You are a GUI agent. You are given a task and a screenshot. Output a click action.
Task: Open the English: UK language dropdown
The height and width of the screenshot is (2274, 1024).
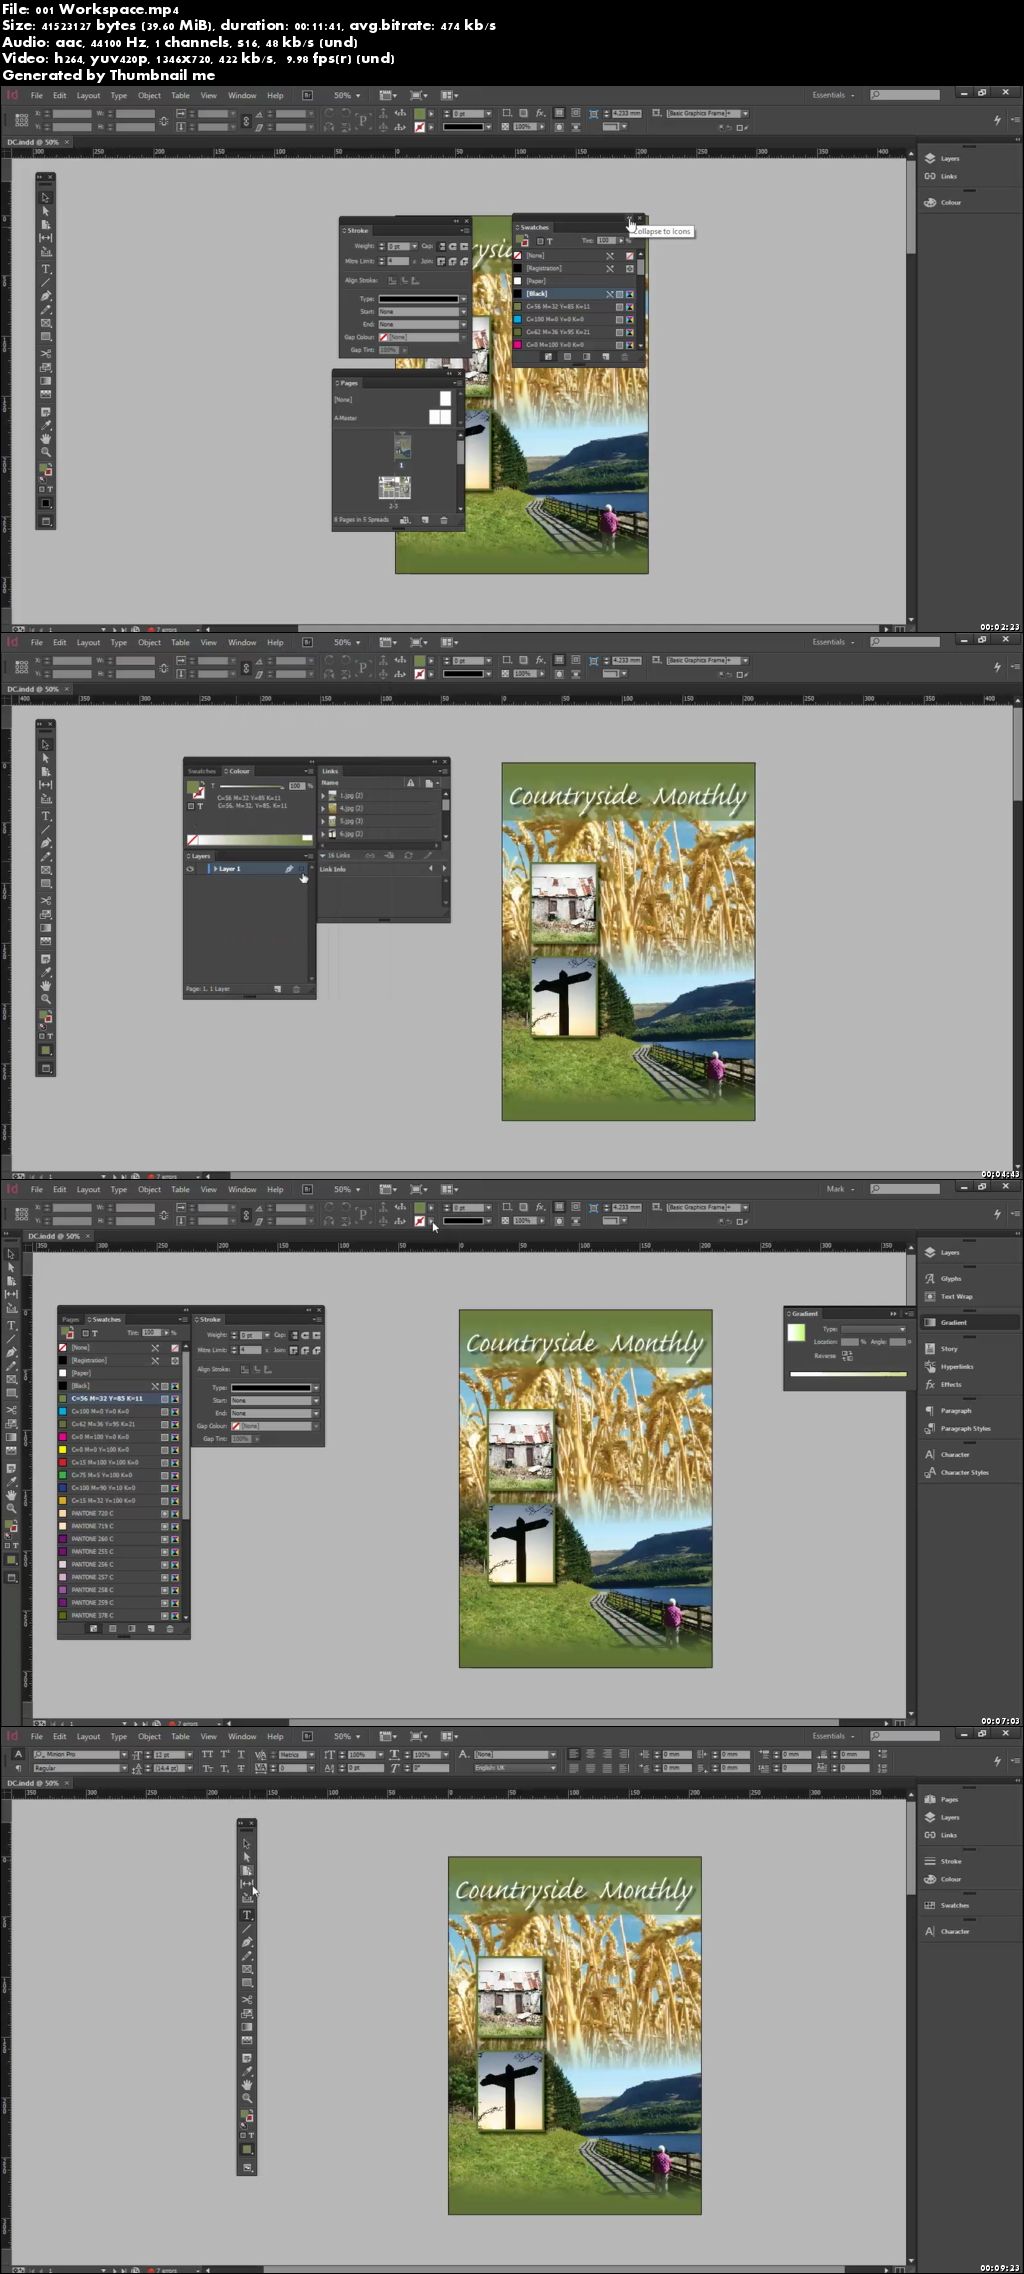click(552, 1768)
